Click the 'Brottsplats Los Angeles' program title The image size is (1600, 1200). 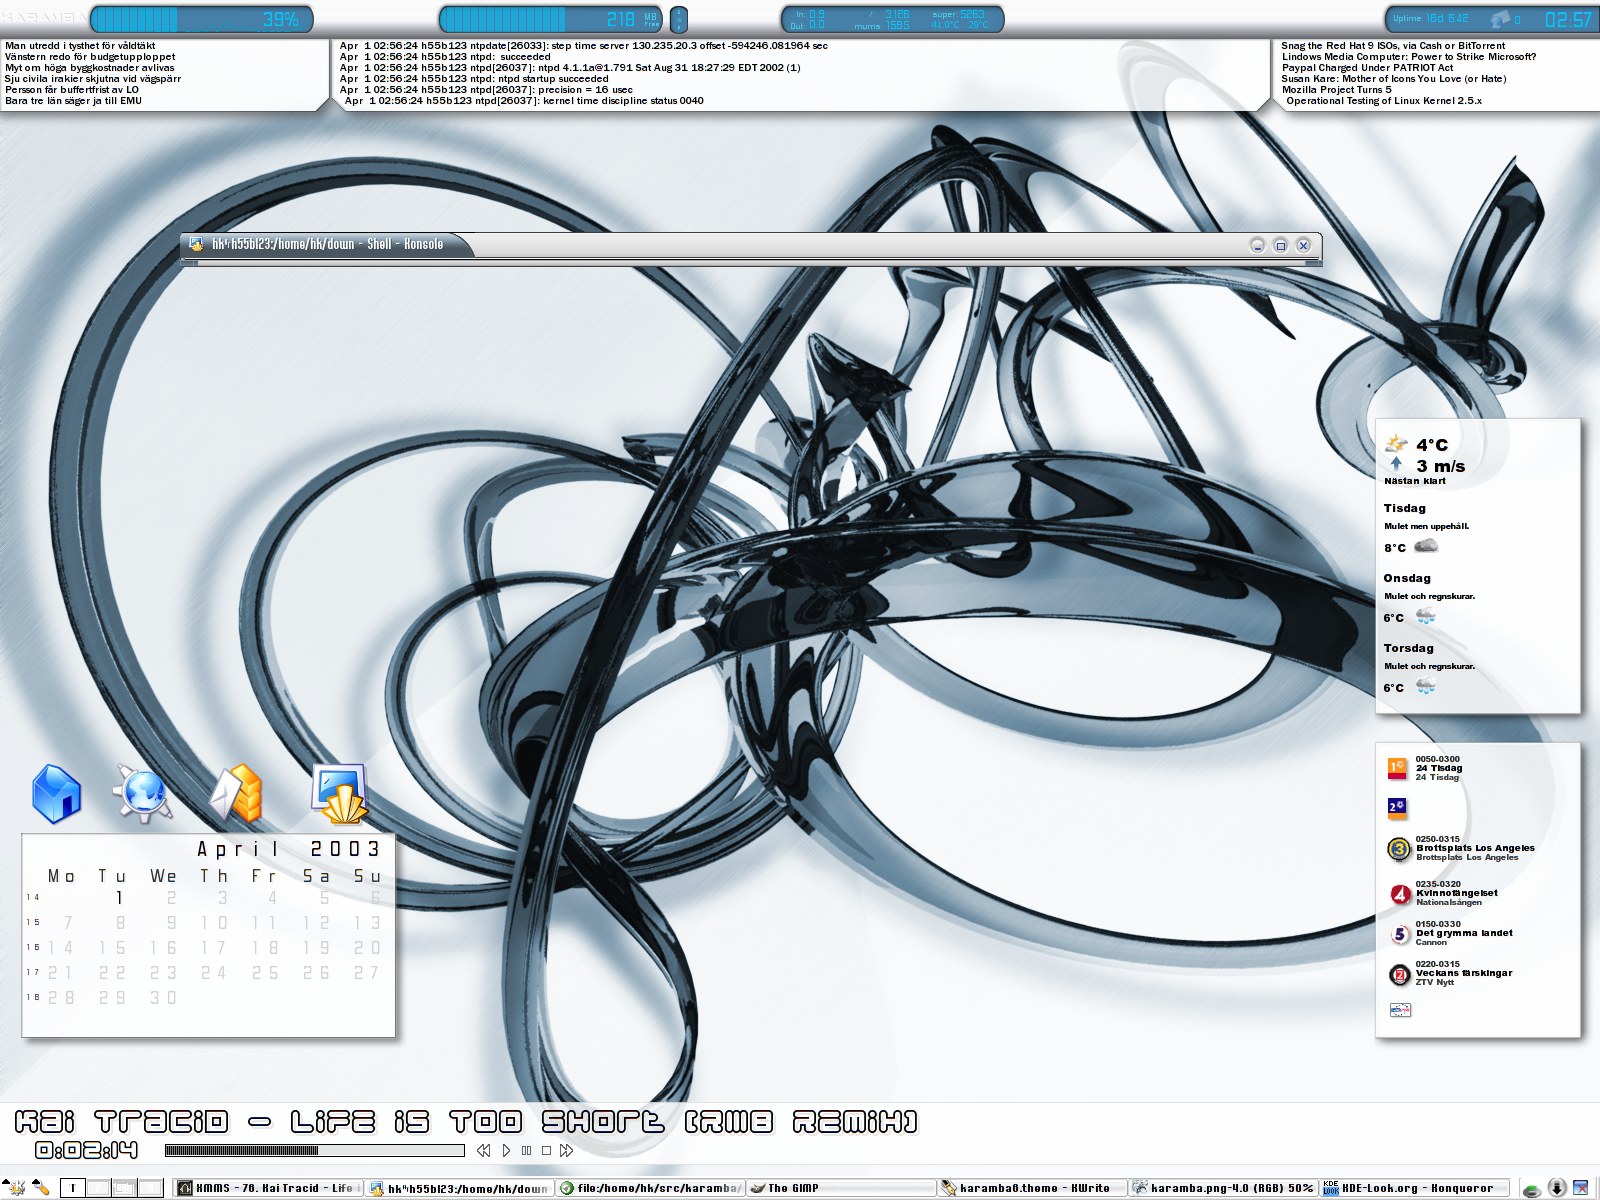tap(1475, 848)
